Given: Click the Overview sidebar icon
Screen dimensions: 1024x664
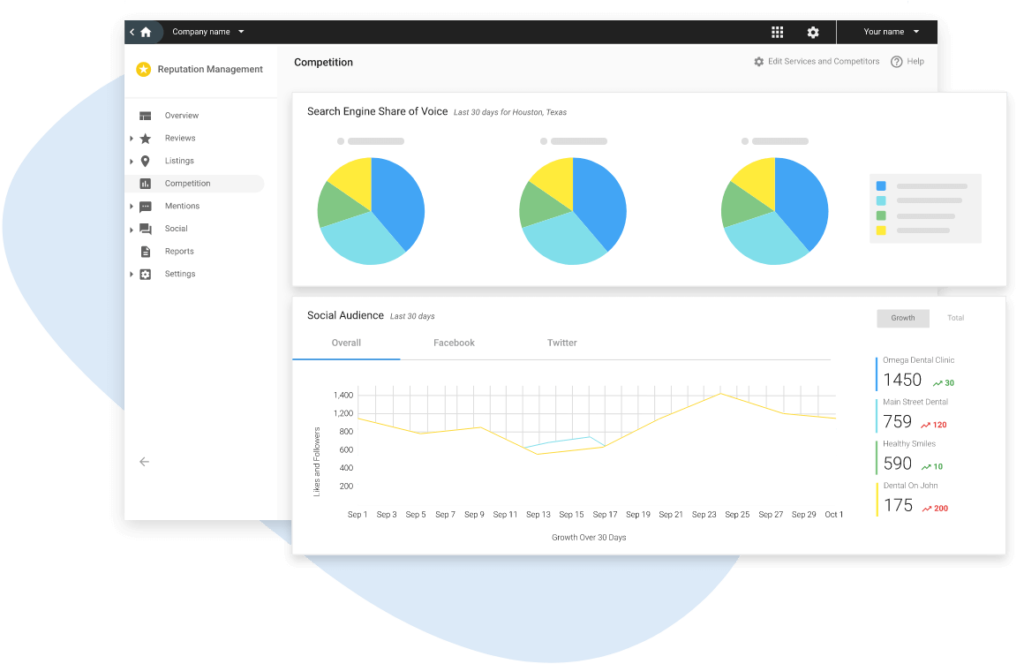Looking at the screenshot, I should [145, 116].
